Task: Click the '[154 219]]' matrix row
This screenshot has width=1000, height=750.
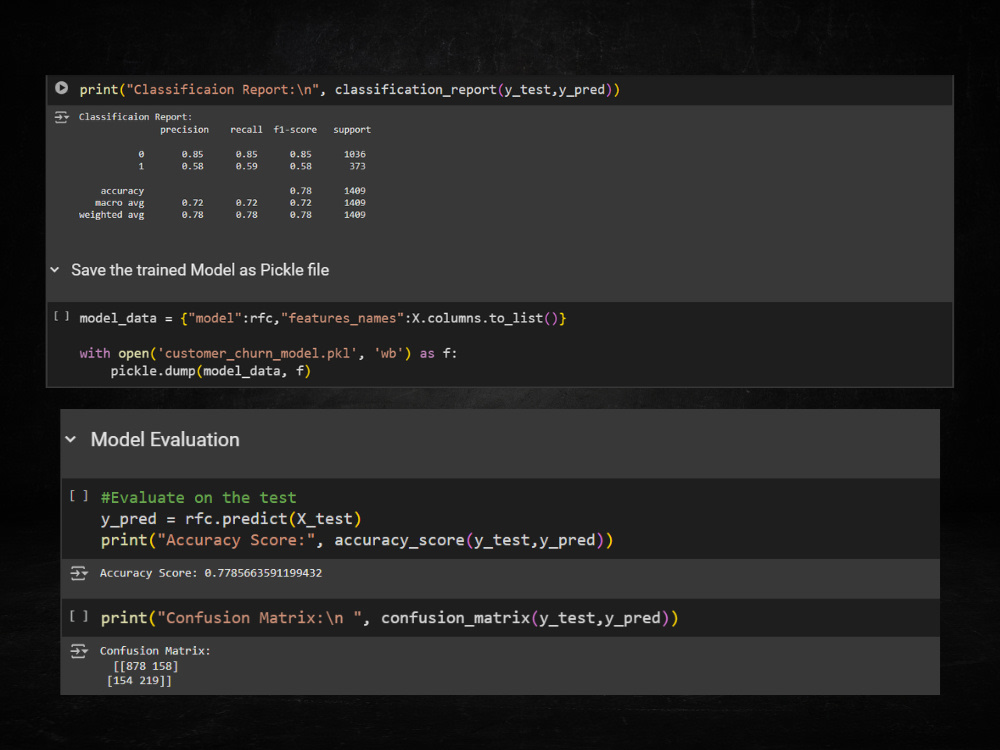Action: pos(139,680)
